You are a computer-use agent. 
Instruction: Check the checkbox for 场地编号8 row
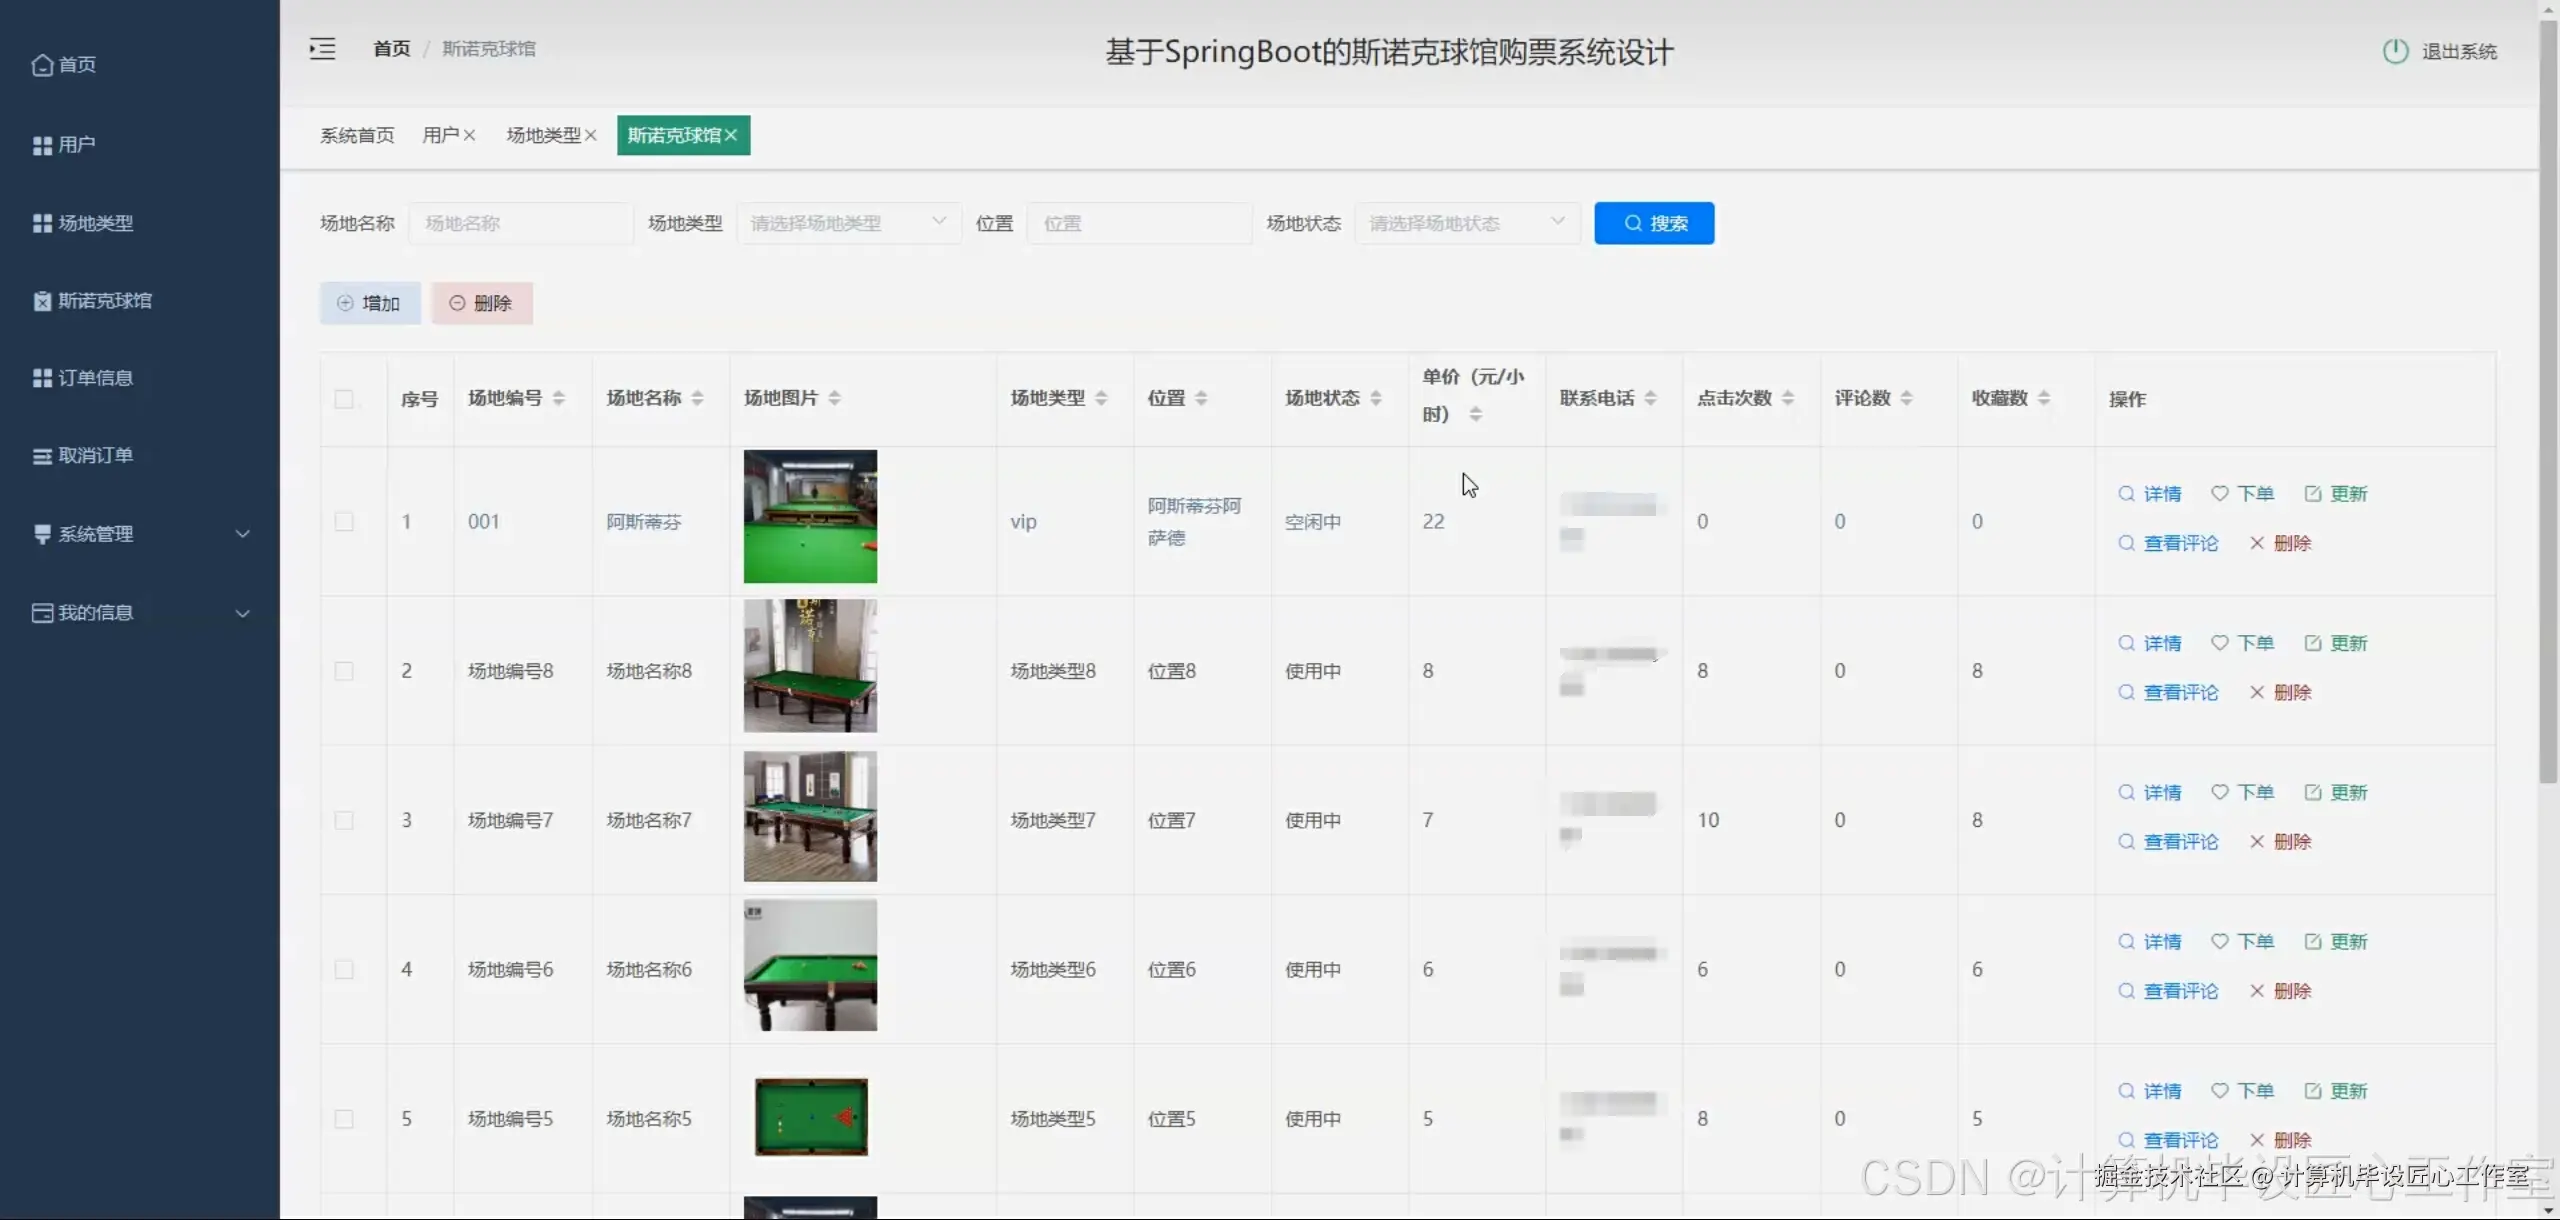point(344,671)
